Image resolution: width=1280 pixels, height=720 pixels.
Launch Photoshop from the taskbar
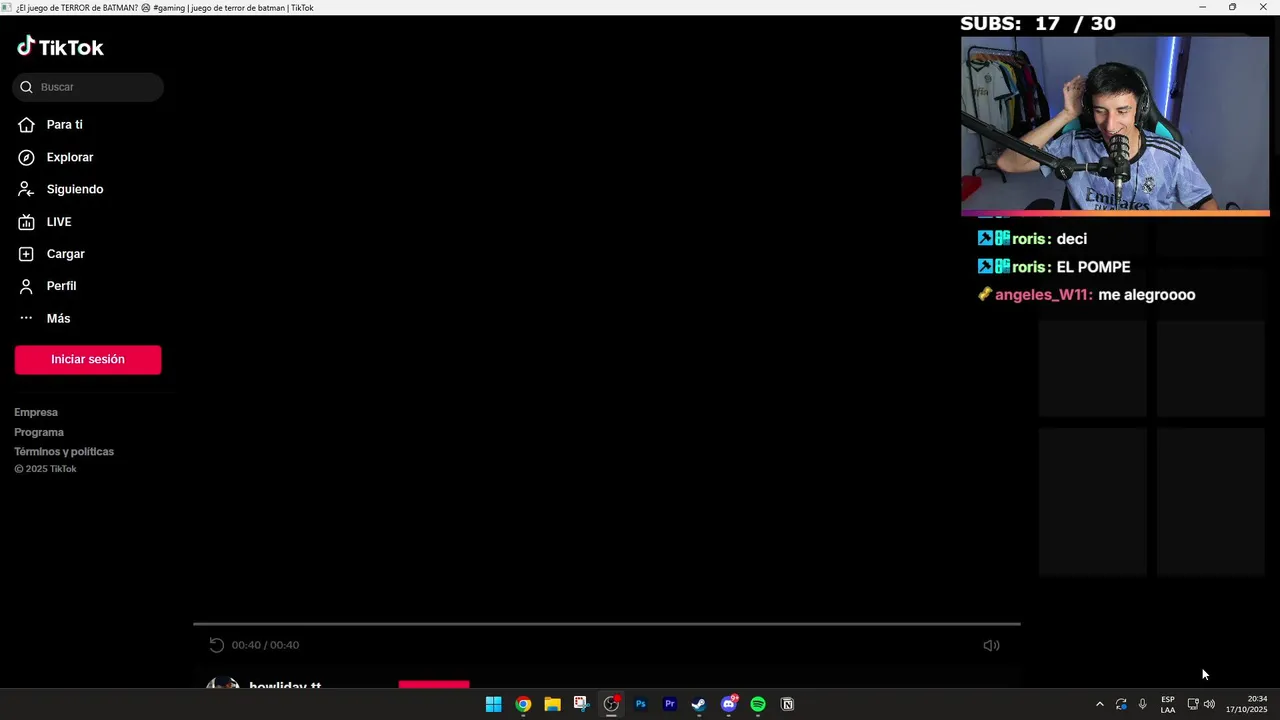click(640, 704)
